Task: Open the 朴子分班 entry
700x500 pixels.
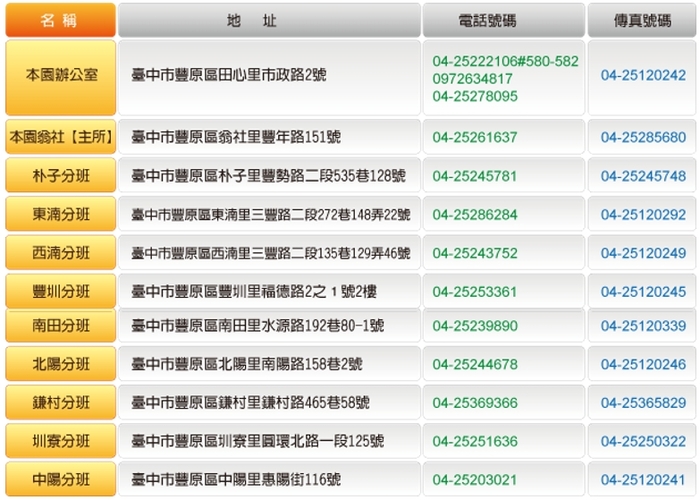Action: click(61, 176)
